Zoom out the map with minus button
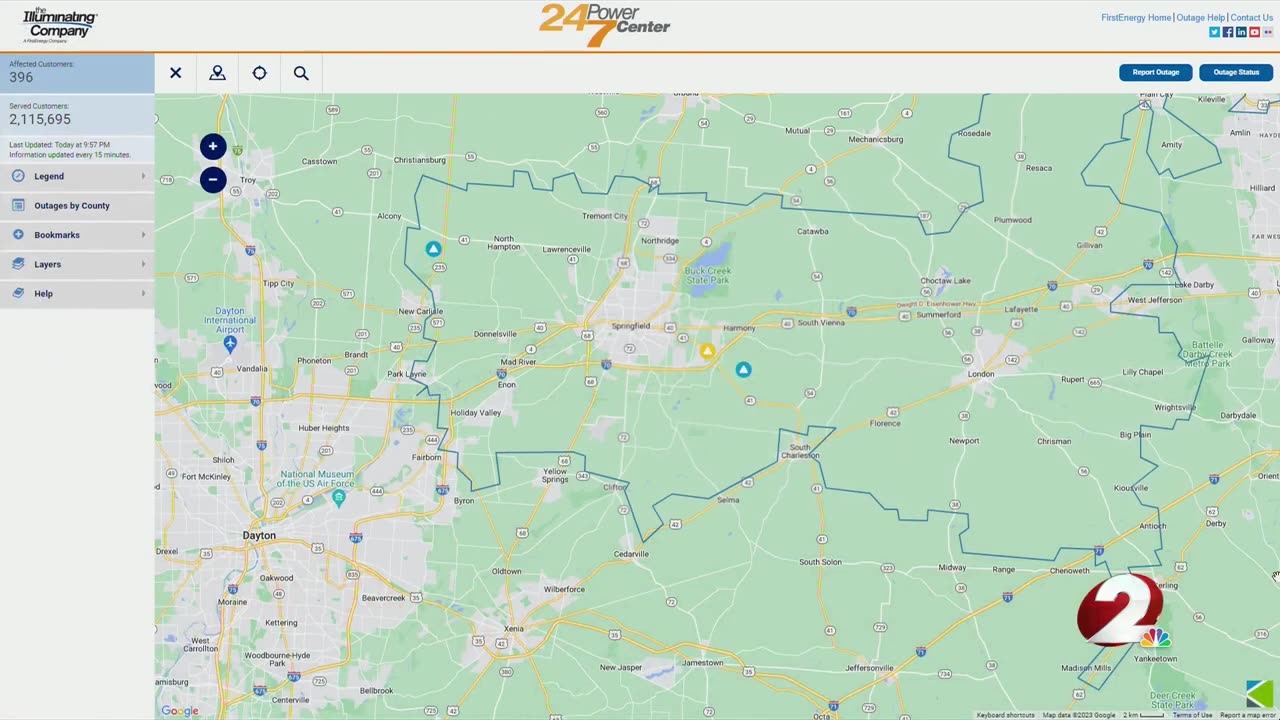Image resolution: width=1280 pixels, height=720 pixels. (x=213, y=180)
